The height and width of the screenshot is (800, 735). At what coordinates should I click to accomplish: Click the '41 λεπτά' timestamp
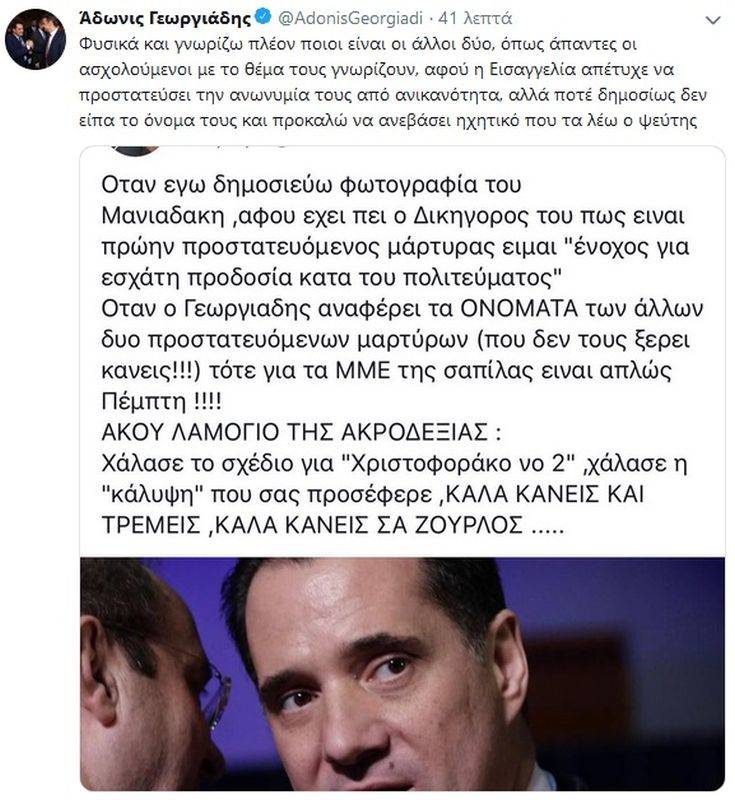tap(475, 18)
